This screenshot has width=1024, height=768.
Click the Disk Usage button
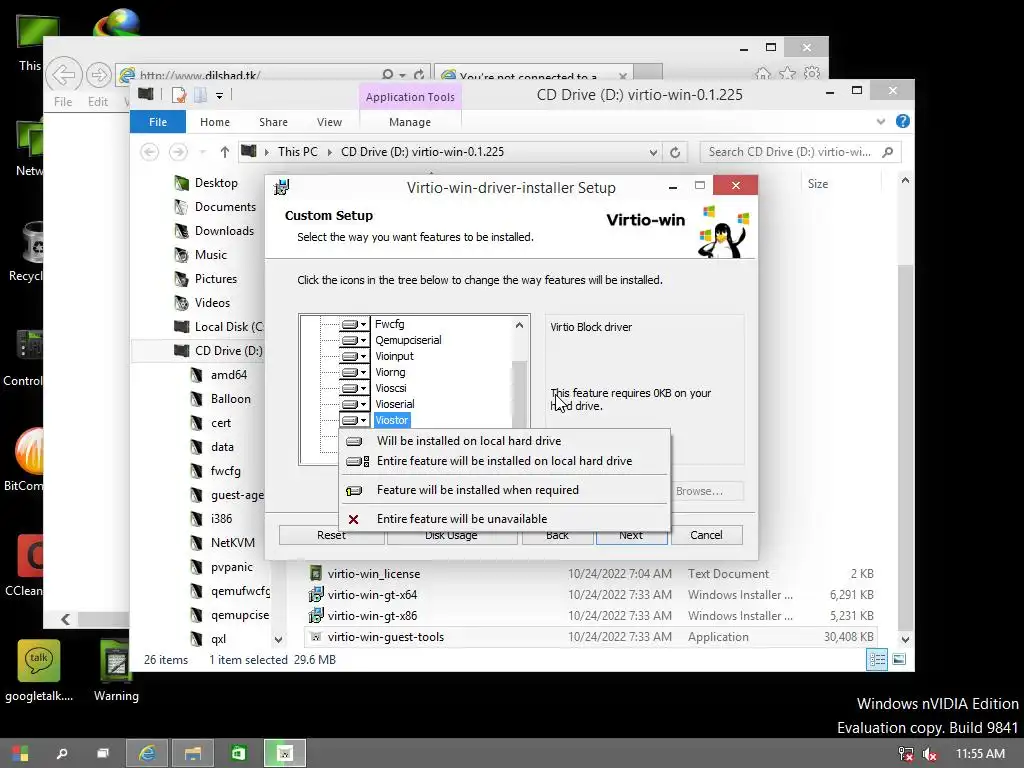coord(451,536)
